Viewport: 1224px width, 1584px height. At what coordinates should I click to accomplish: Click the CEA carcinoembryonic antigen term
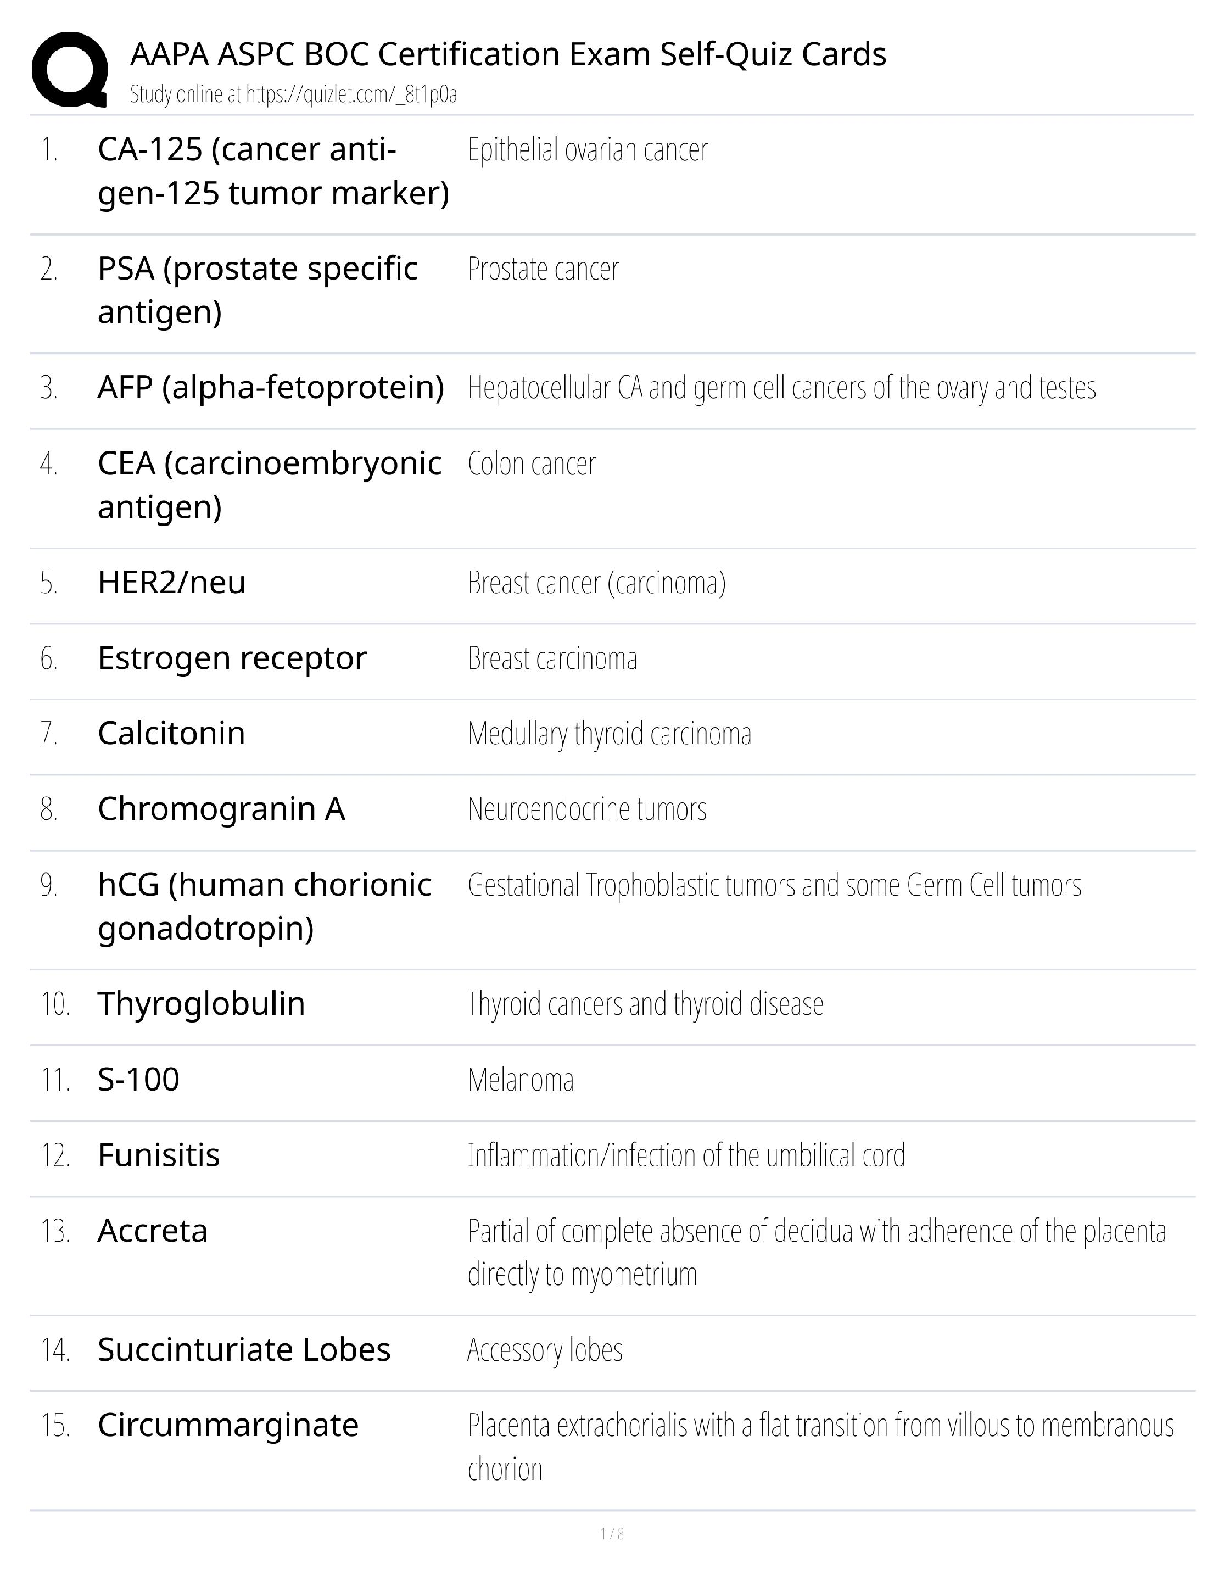[x=269, y=485]
